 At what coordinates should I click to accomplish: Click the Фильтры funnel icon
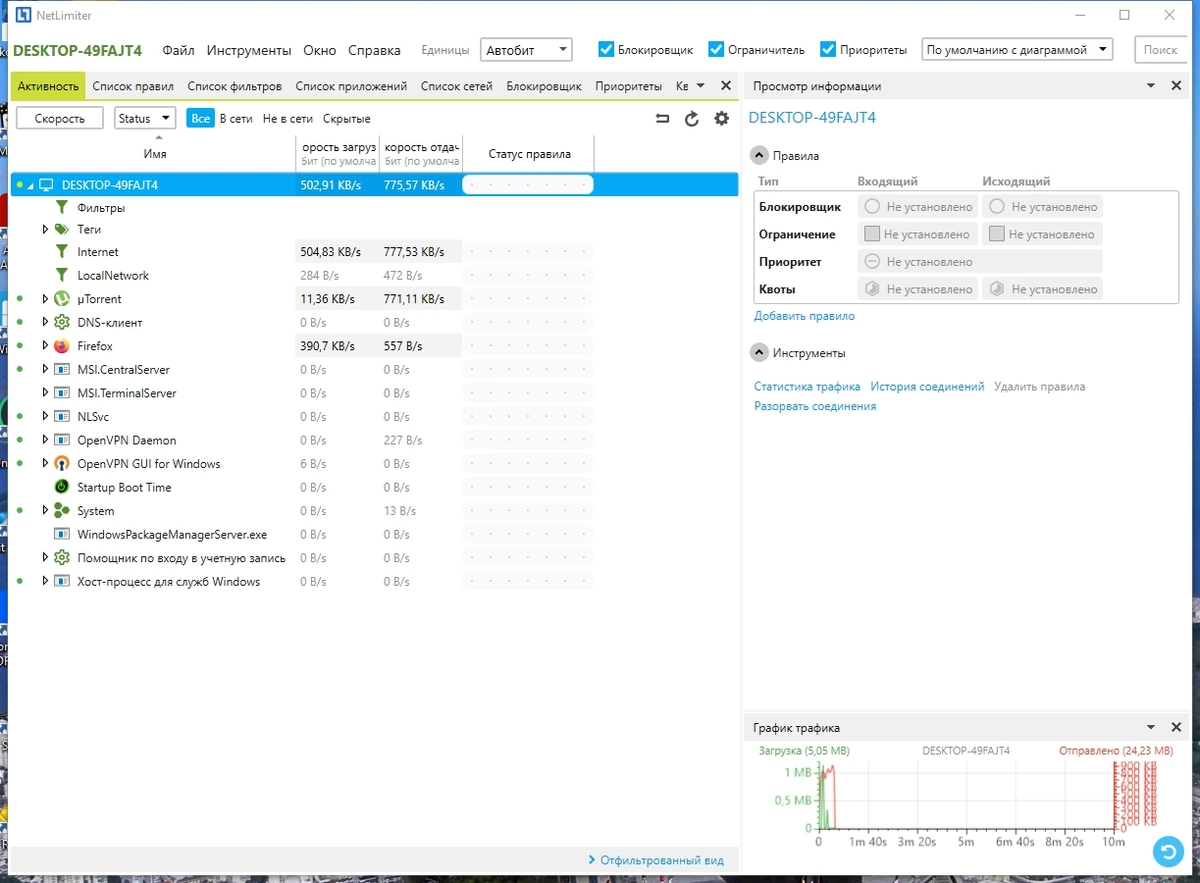coord(62,208)
